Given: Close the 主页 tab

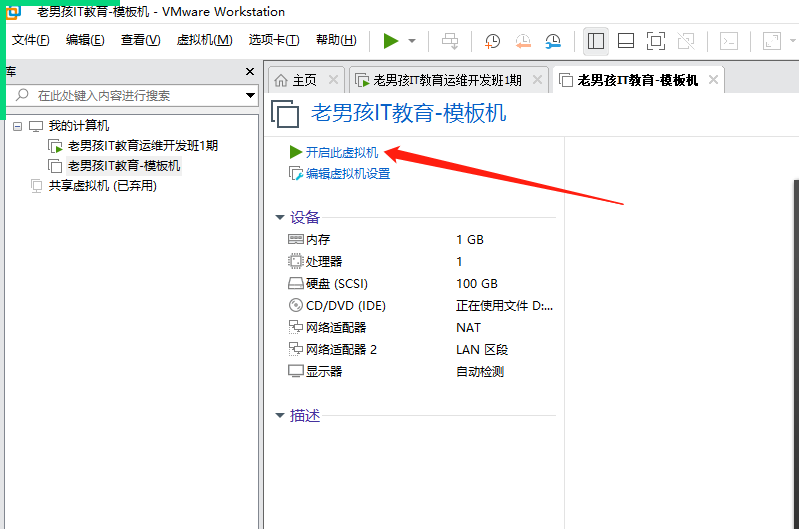Looking at the screenshot, I should [x=333, y=80].
